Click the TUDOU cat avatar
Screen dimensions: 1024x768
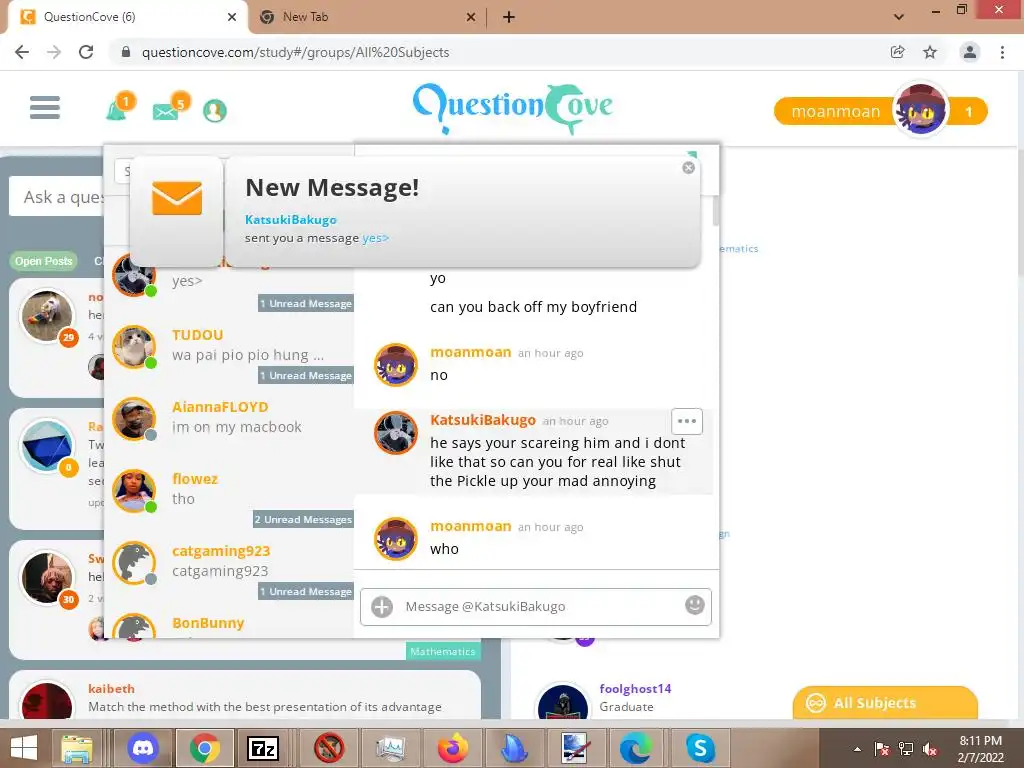point(134,347)
